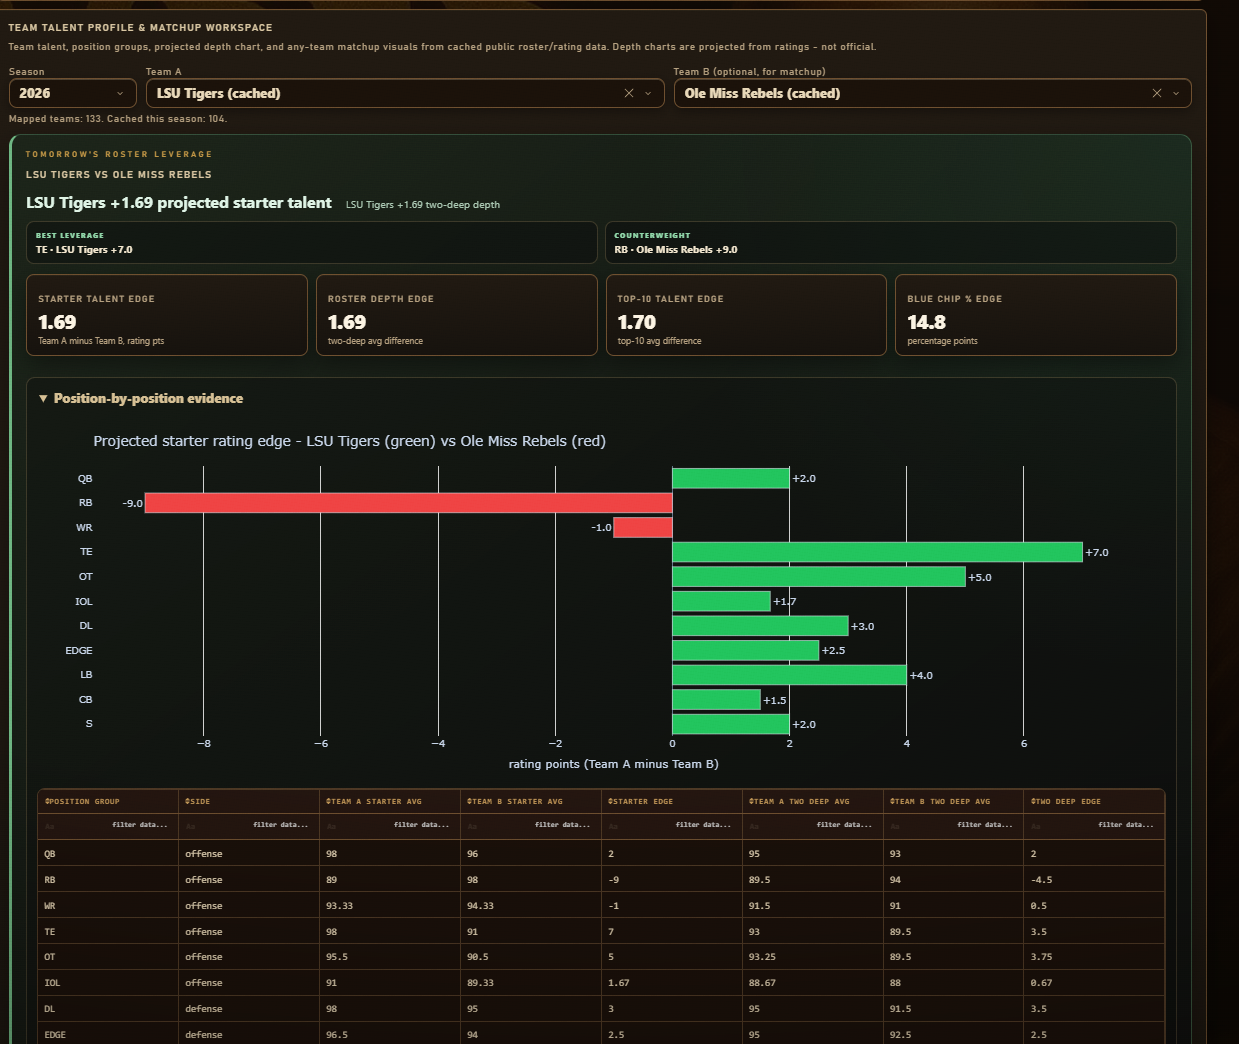The image size is (1239, 1044).
Task: Toggle case sensitivity for Side filter
Action: [191, 826]
